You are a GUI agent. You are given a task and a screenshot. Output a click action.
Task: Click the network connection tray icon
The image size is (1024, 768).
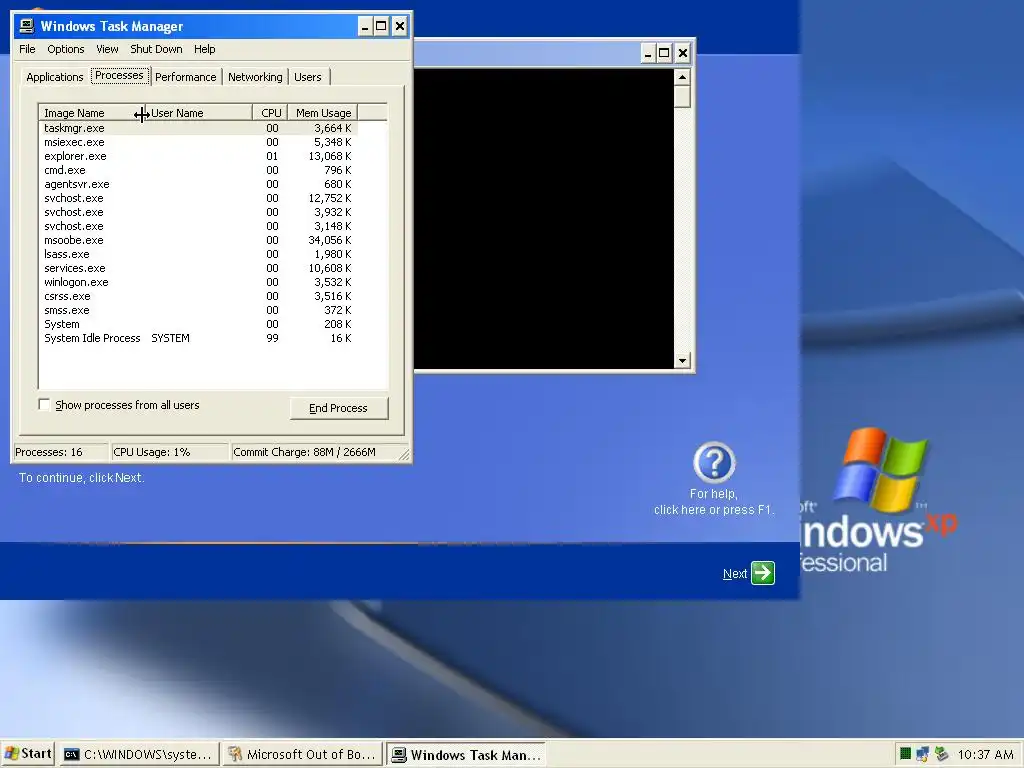coord(922,754)
